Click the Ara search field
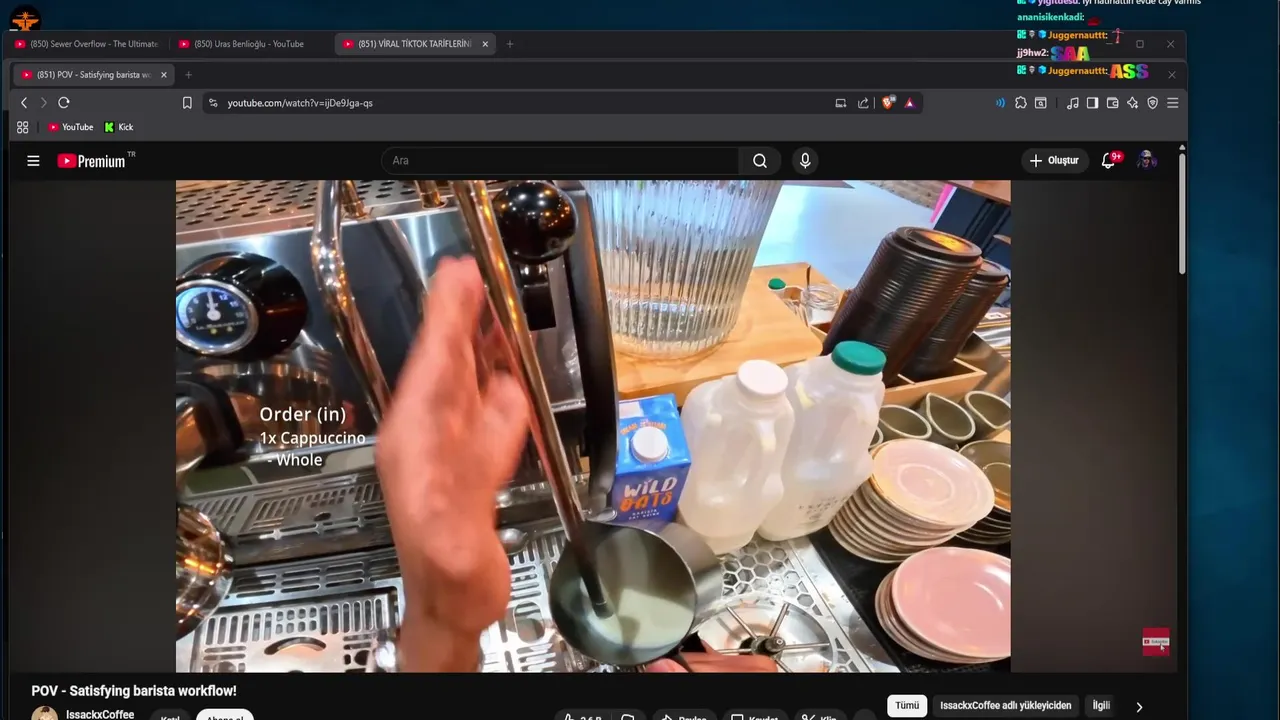The width and height of the screenshot is (1280, 720). coord(560,161)
